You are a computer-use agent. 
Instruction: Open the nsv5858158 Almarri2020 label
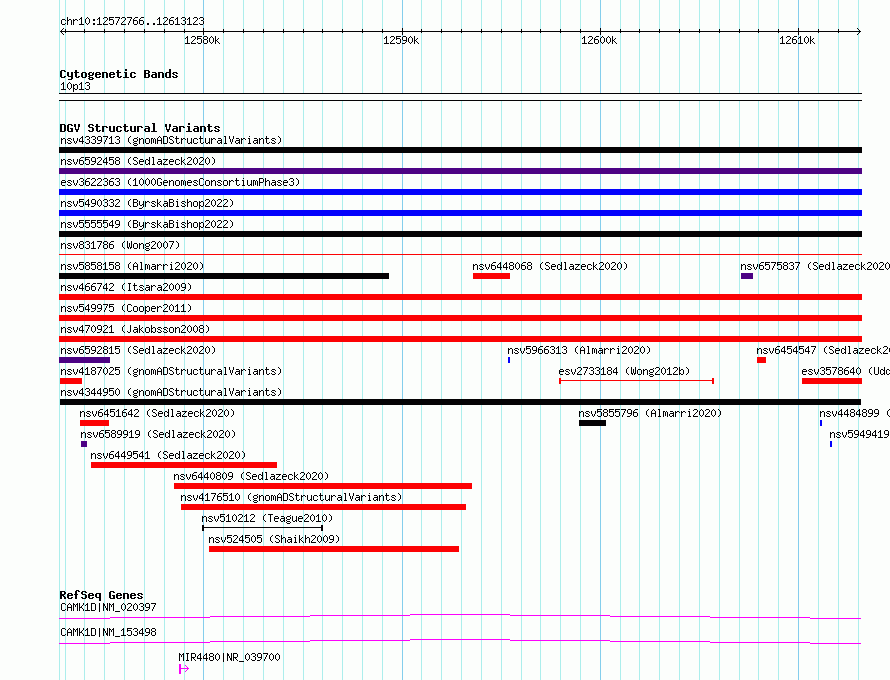tap(132, 266)
